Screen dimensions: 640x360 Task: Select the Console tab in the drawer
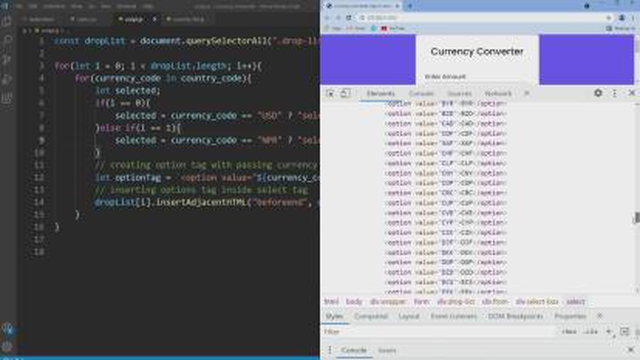point(354,350)
